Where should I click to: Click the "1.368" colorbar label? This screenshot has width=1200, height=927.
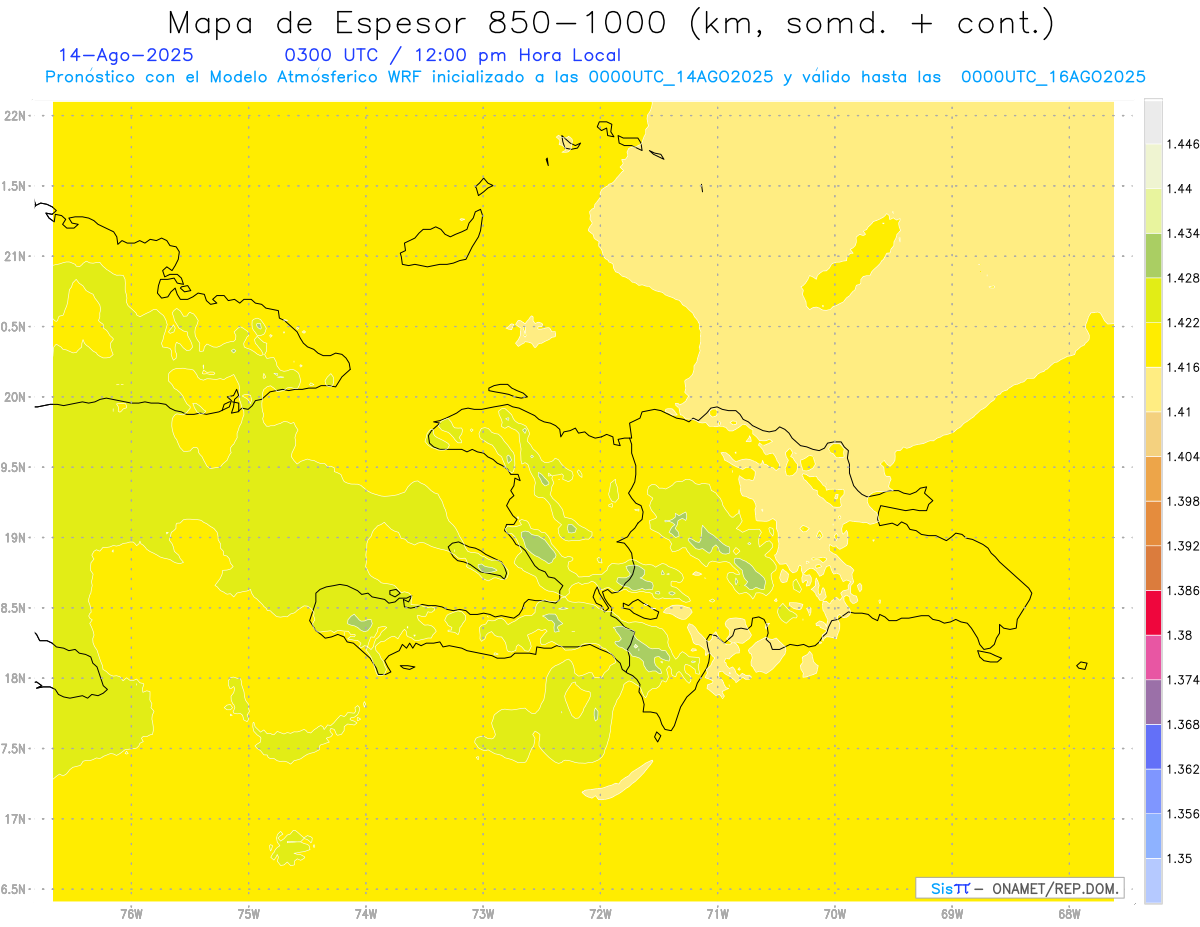coord(1185,724)
